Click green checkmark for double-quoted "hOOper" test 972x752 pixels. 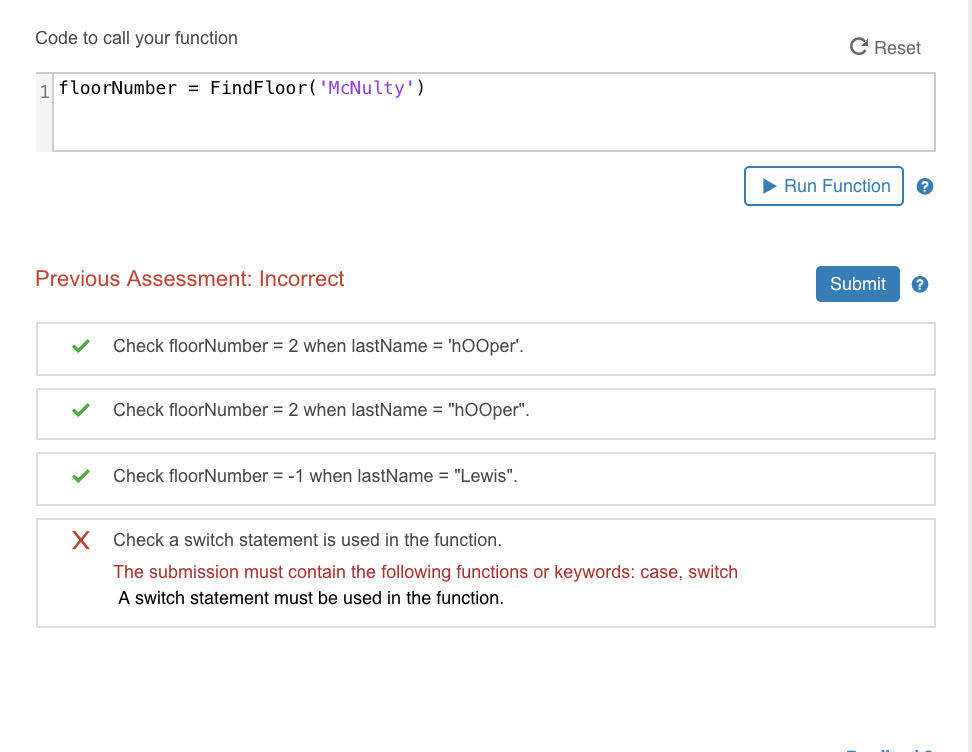(x=82, y=410)
